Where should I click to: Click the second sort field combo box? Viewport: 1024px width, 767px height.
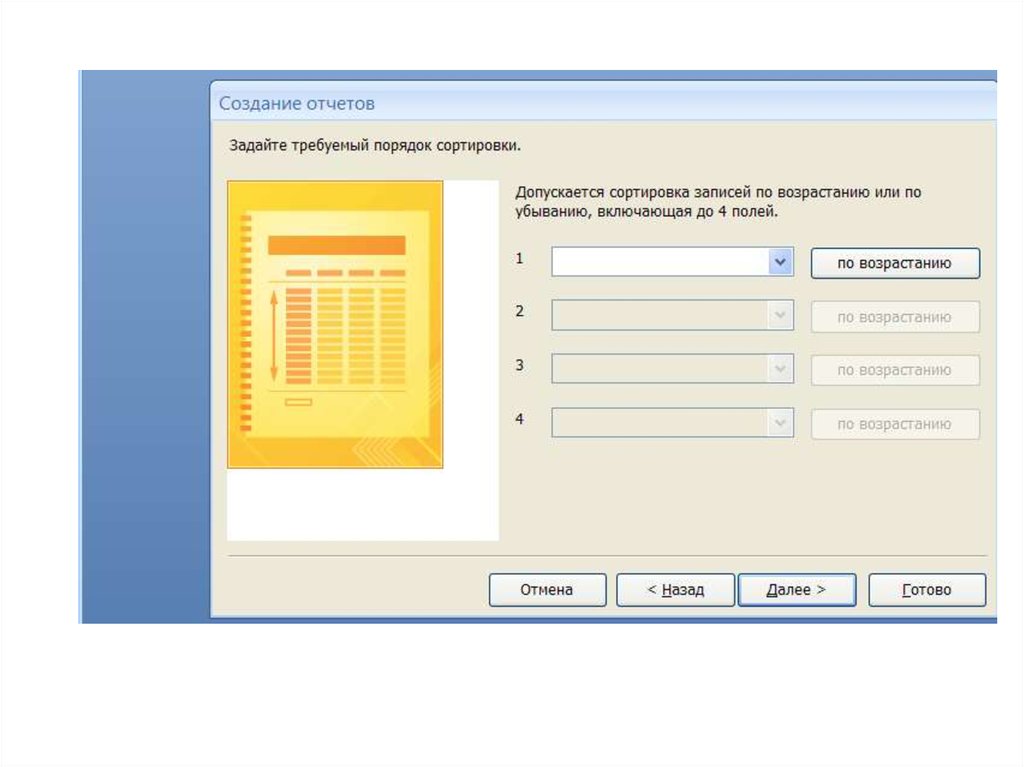pos(659,316)
